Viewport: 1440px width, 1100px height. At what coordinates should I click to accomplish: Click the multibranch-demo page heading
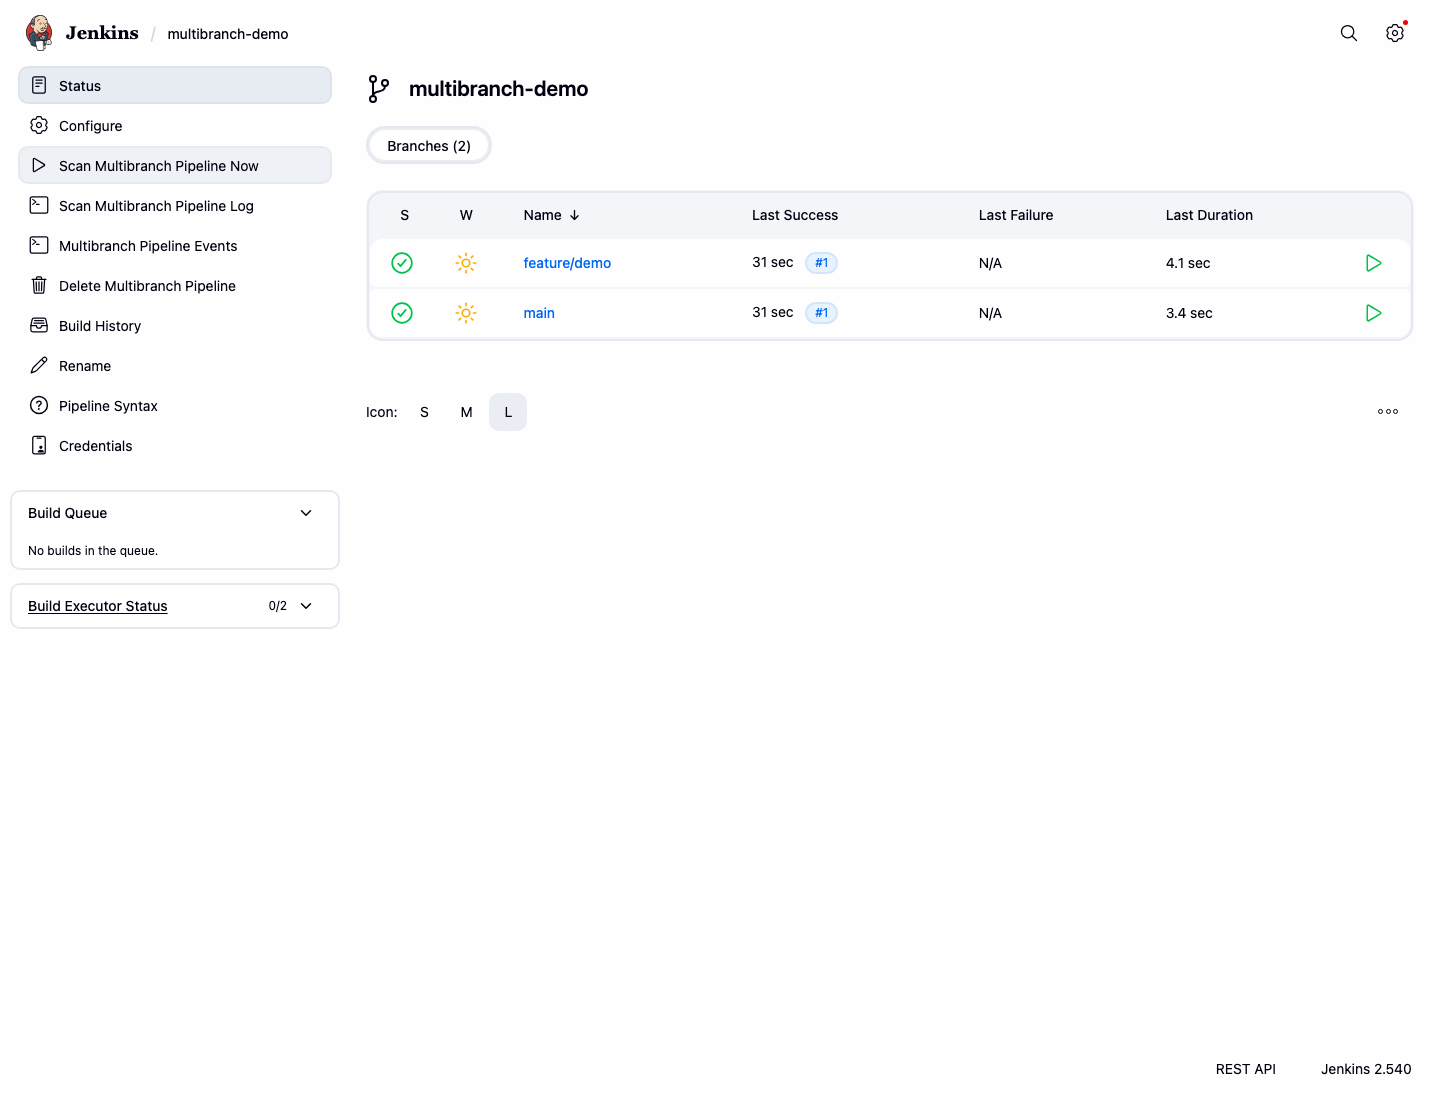pos(498,89)
